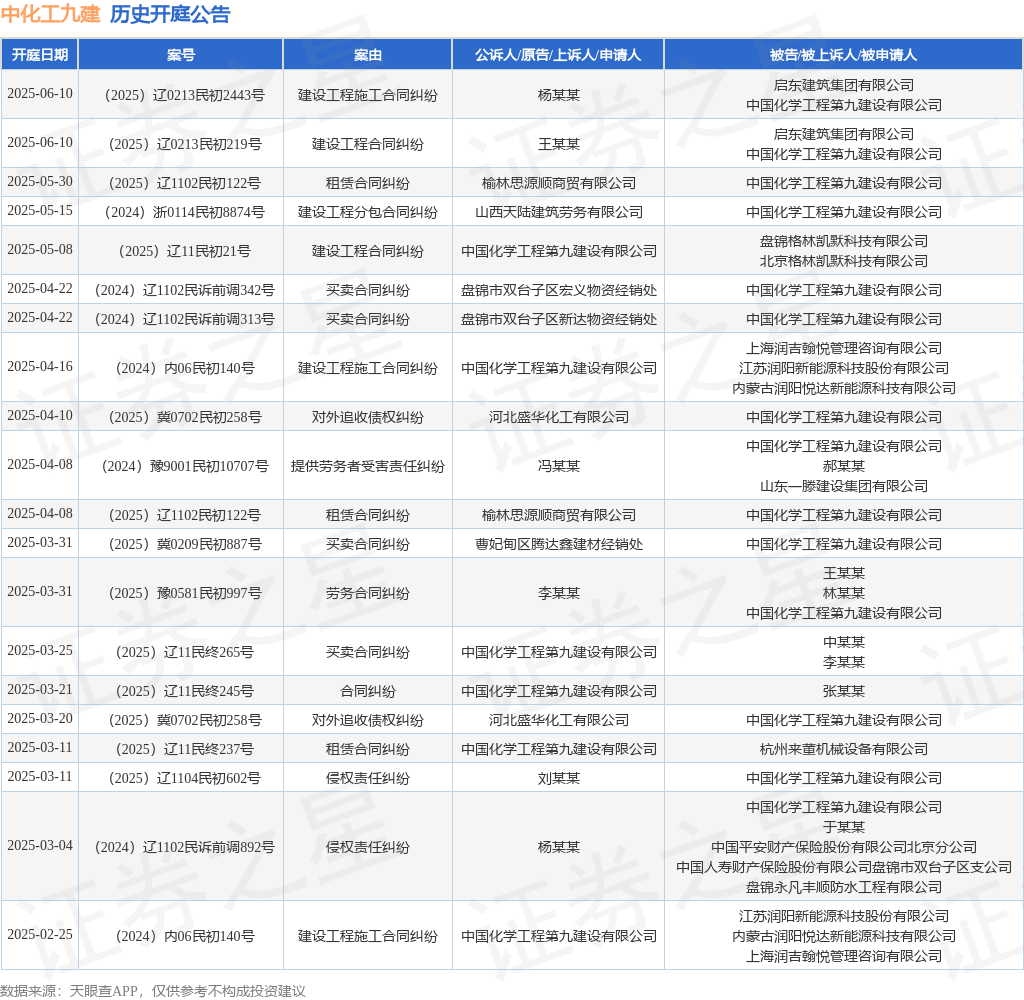This screenshot has height=1000, width=1024.
Task: Click plaintiff 李某某 in 2025-03-31 row
Action: pyautogui.click(x=559, y=593)
